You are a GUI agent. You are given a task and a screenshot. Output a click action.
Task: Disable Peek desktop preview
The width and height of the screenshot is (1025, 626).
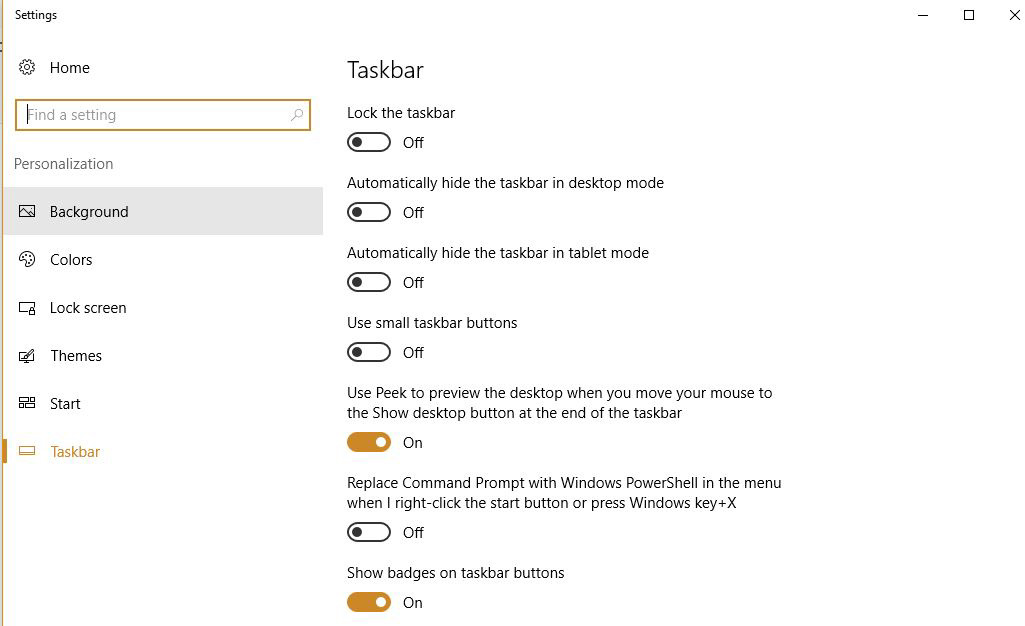click(368, 442)
